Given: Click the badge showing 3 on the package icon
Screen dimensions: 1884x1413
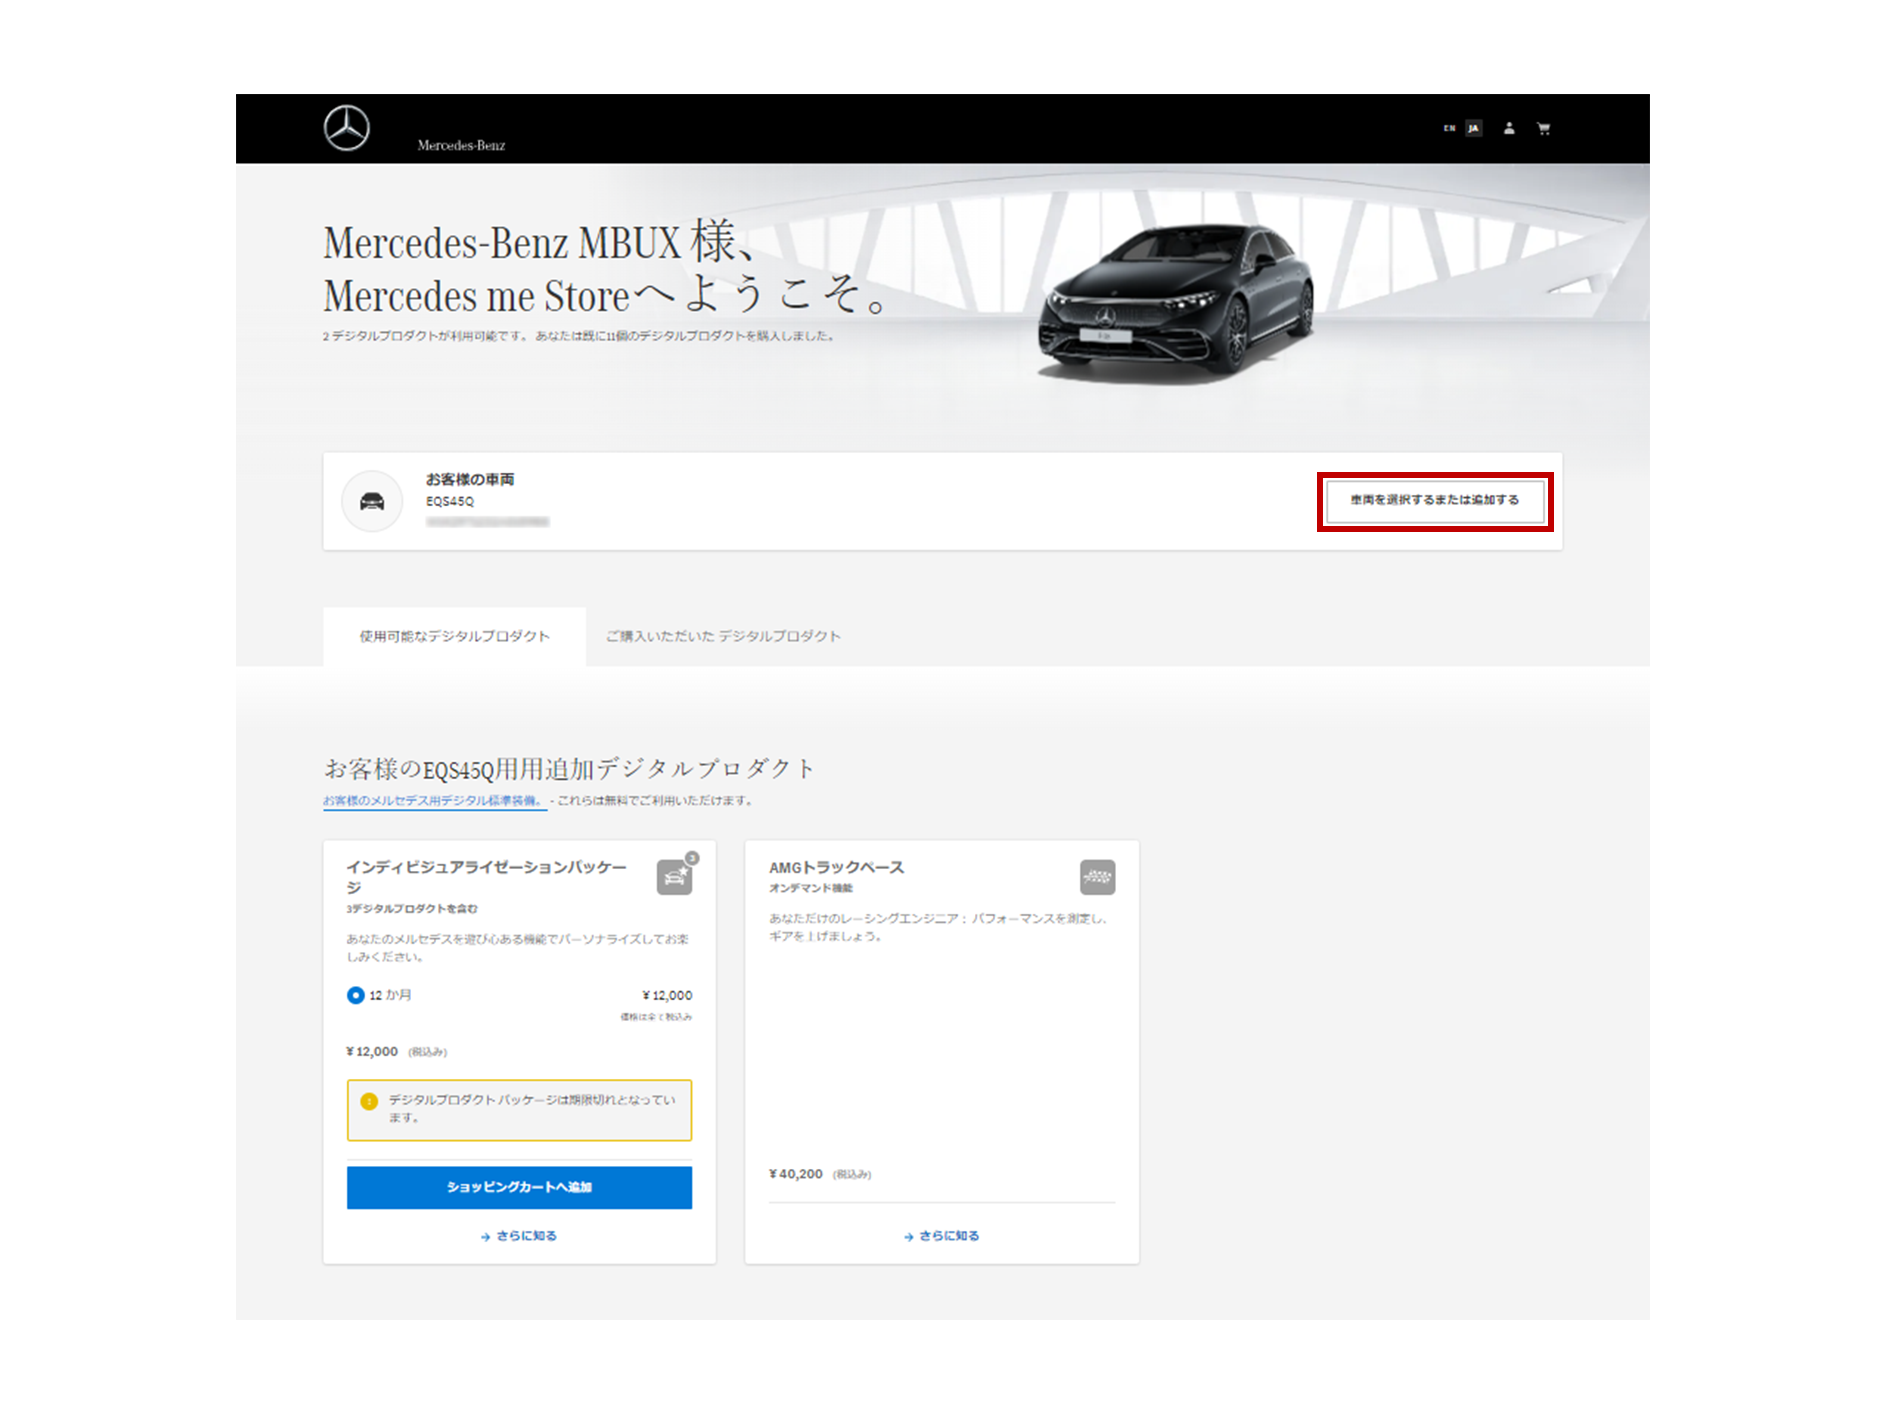Looking at the screenshot, I should [691, 857].
